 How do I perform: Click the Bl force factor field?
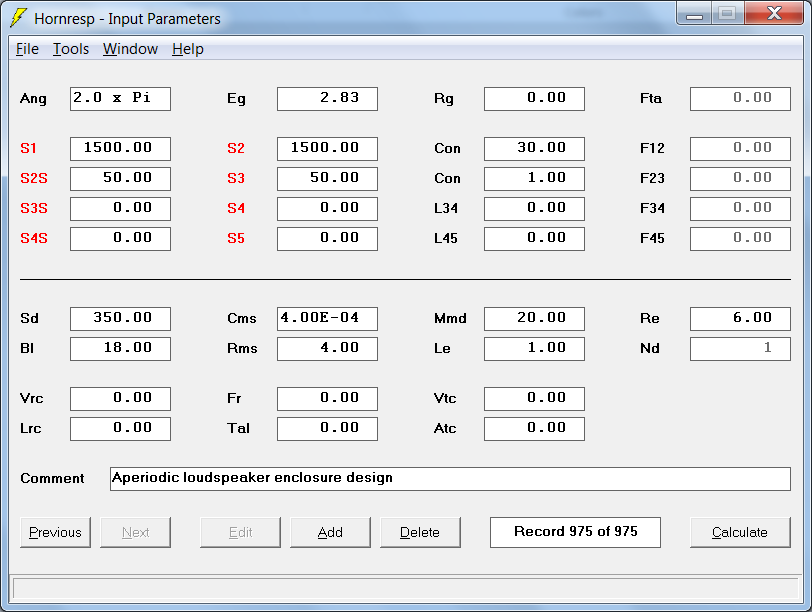click(x=120, y=348)
